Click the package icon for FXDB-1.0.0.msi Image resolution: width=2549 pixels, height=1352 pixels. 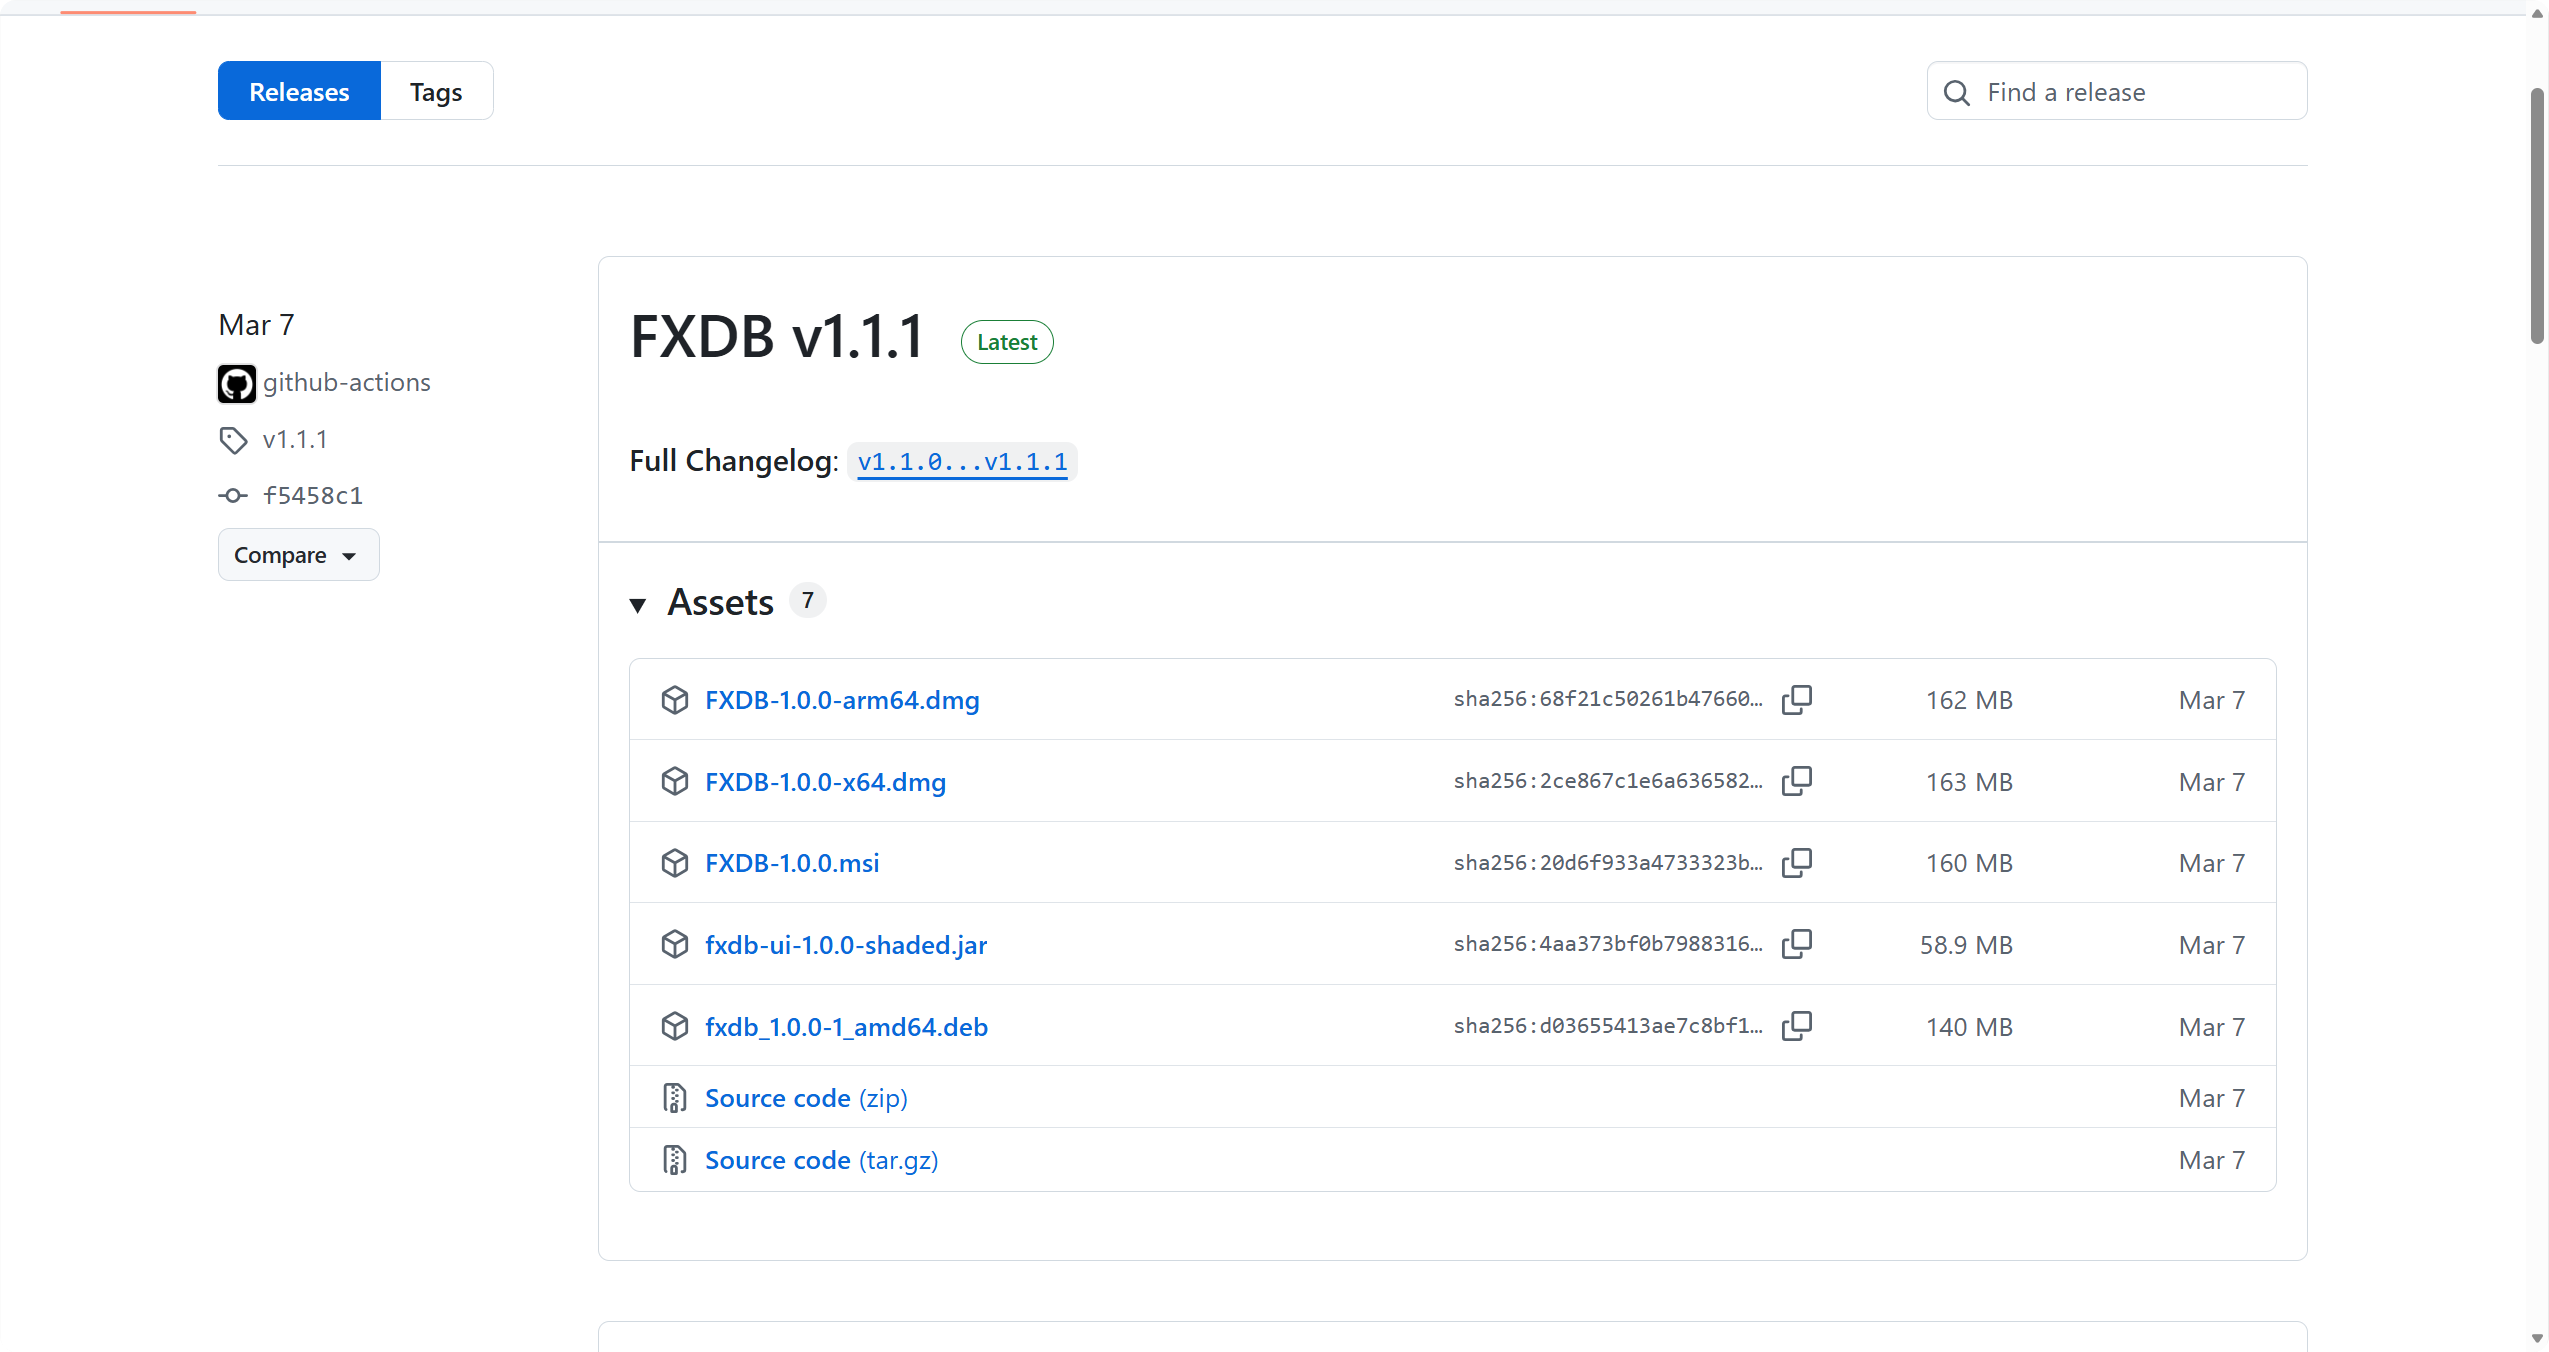(675, 863)
